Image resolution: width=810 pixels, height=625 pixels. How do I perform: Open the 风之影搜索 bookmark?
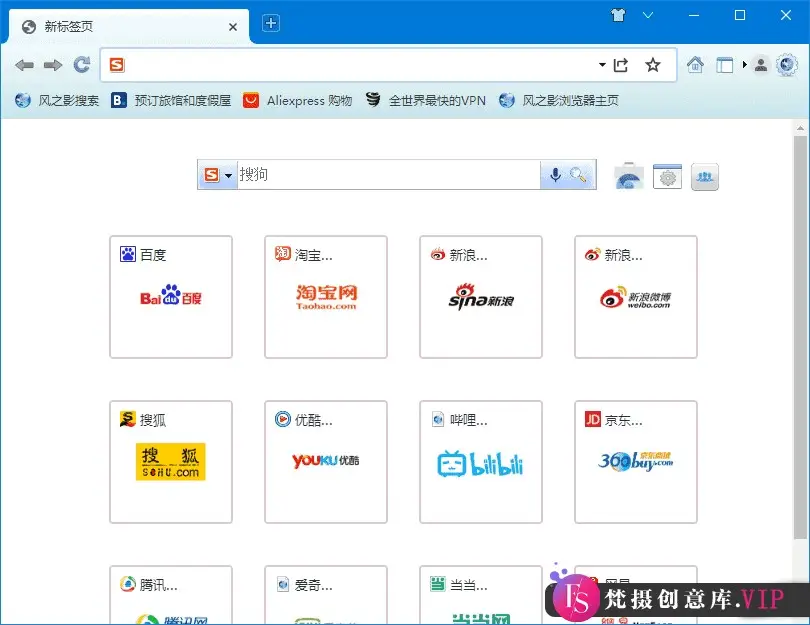point(57,100)
